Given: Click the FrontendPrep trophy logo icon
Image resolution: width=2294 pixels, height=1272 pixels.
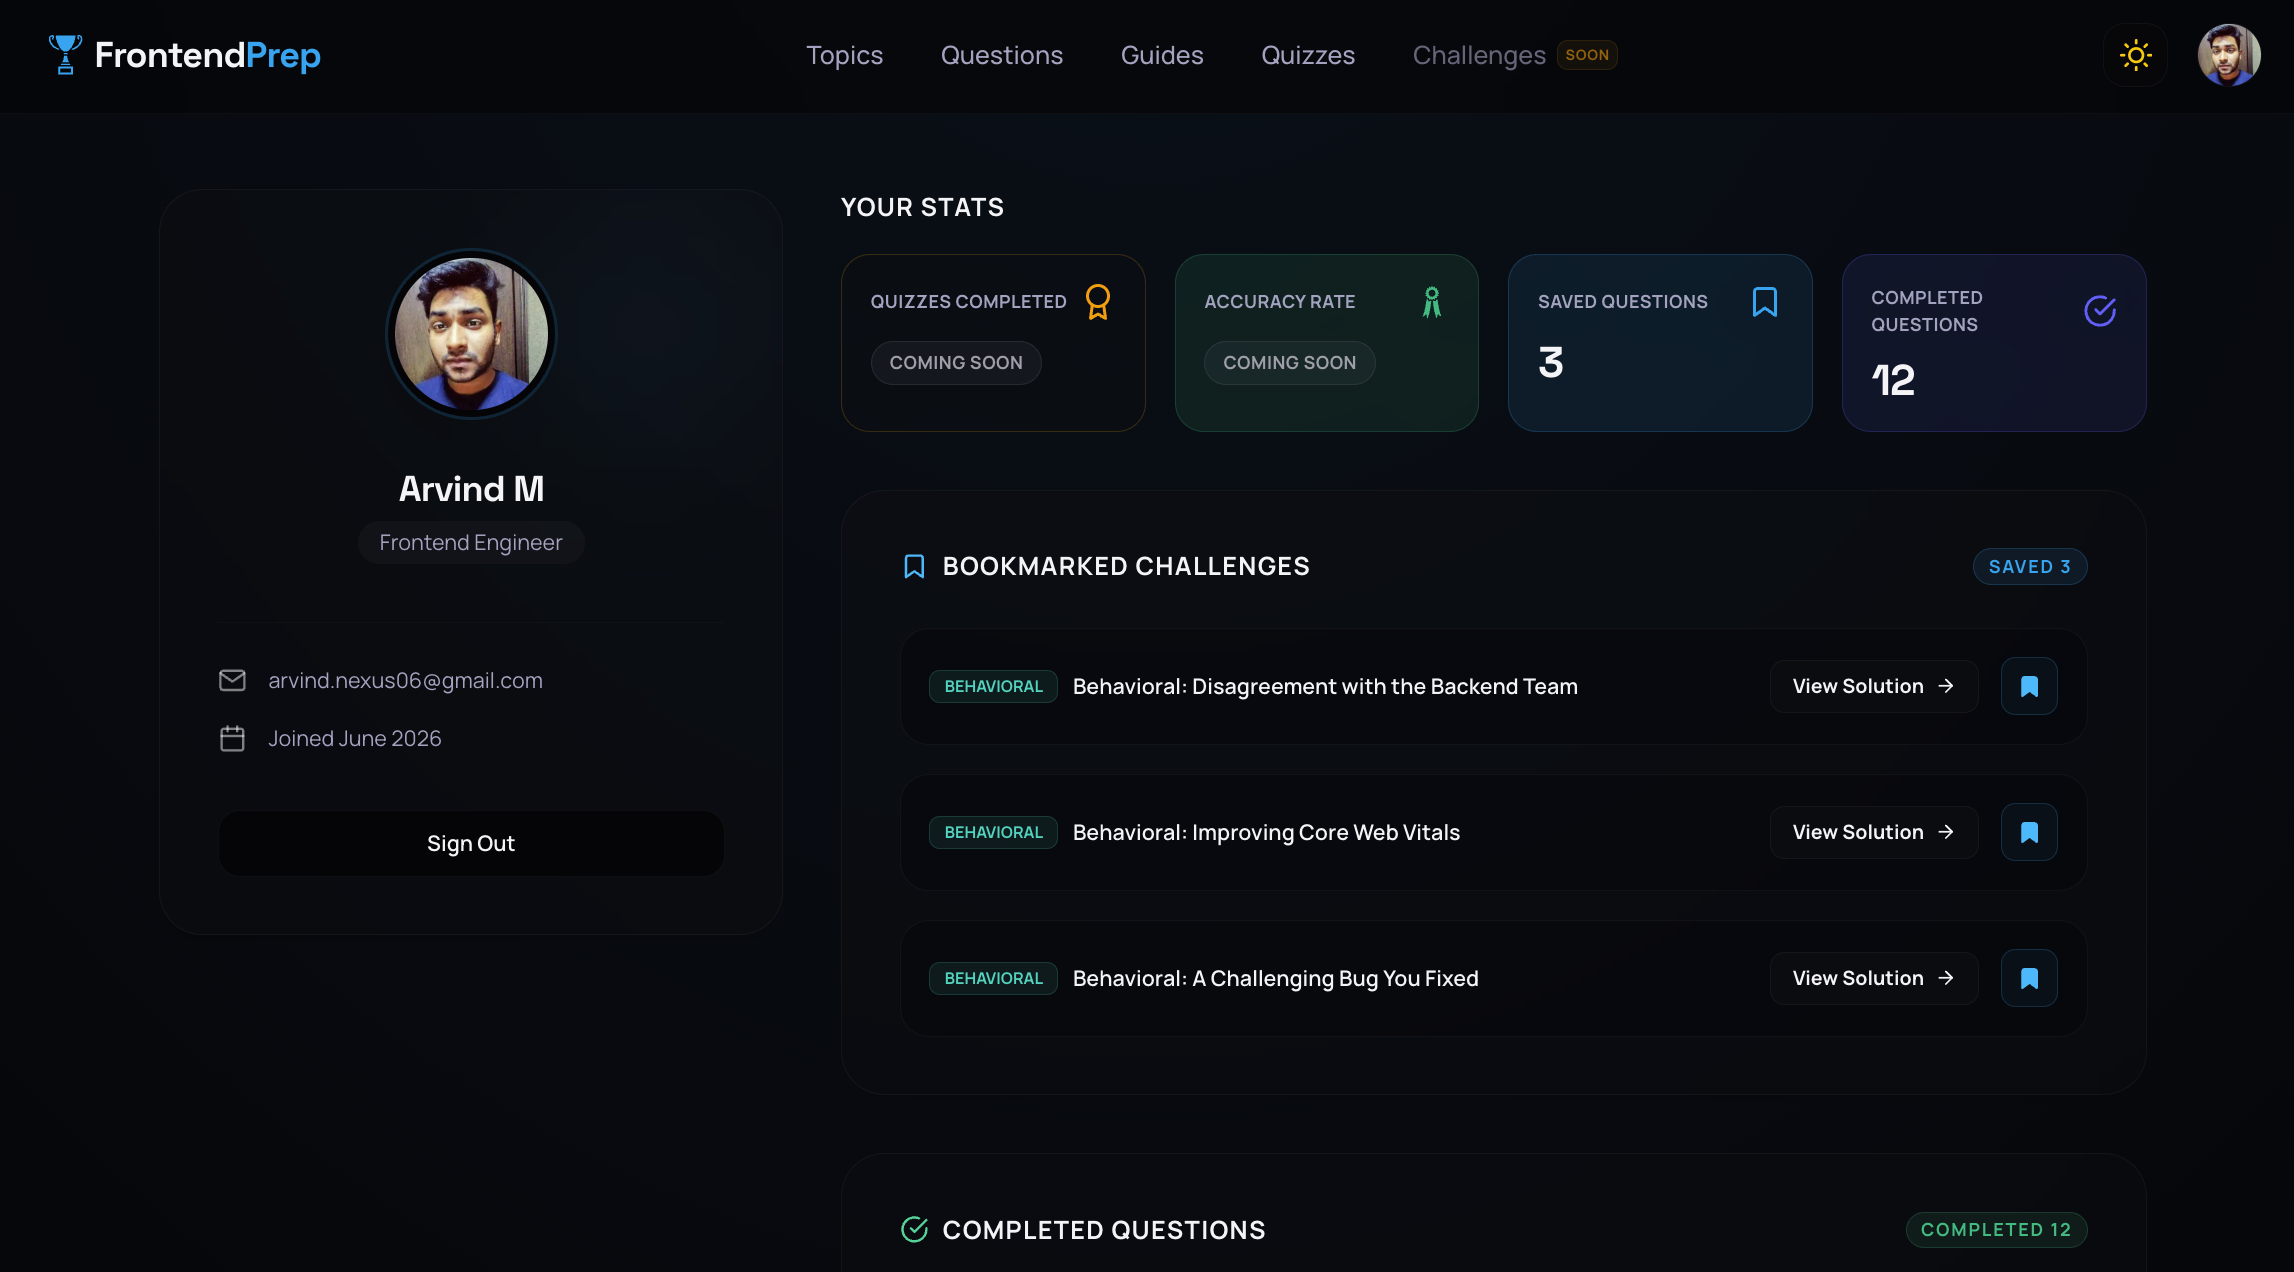Looking at the screenshot, I should click(65, 55).
